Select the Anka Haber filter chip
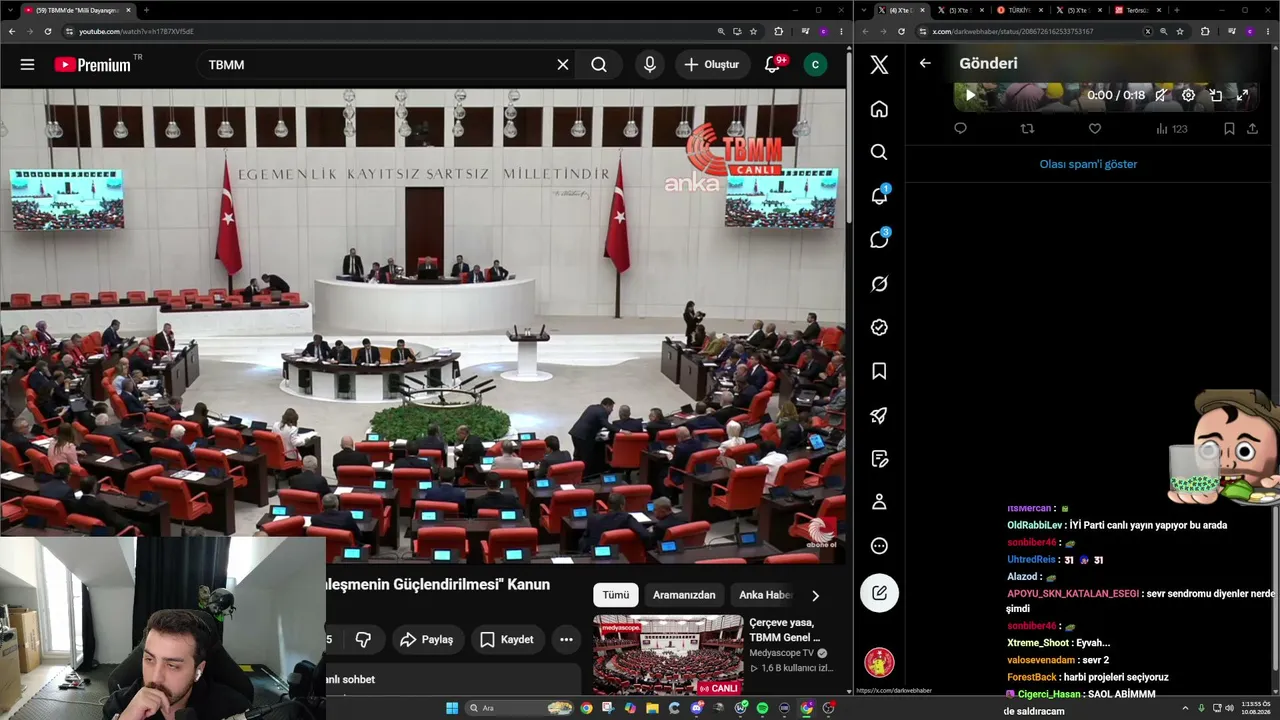 click(x=765, y=595)
